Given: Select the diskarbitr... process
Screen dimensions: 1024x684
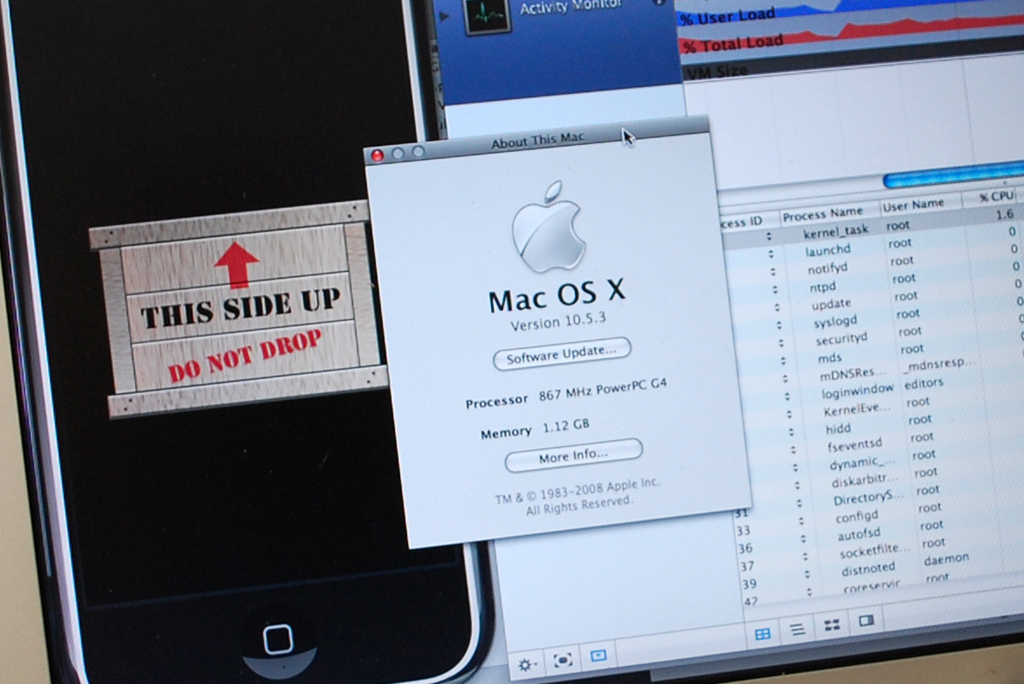Looking at the screenshot, I should coord(865,481).
